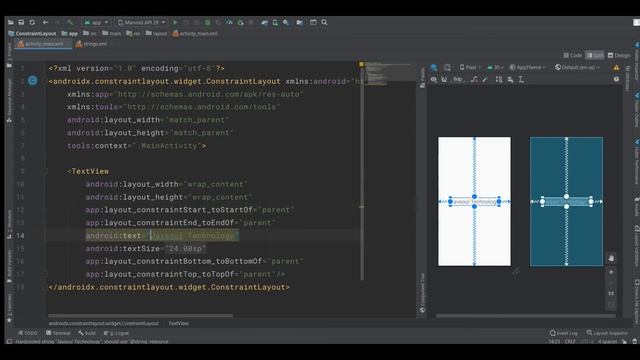Click the green Run app button
This screenshot has width=640, height=360.
175,22
